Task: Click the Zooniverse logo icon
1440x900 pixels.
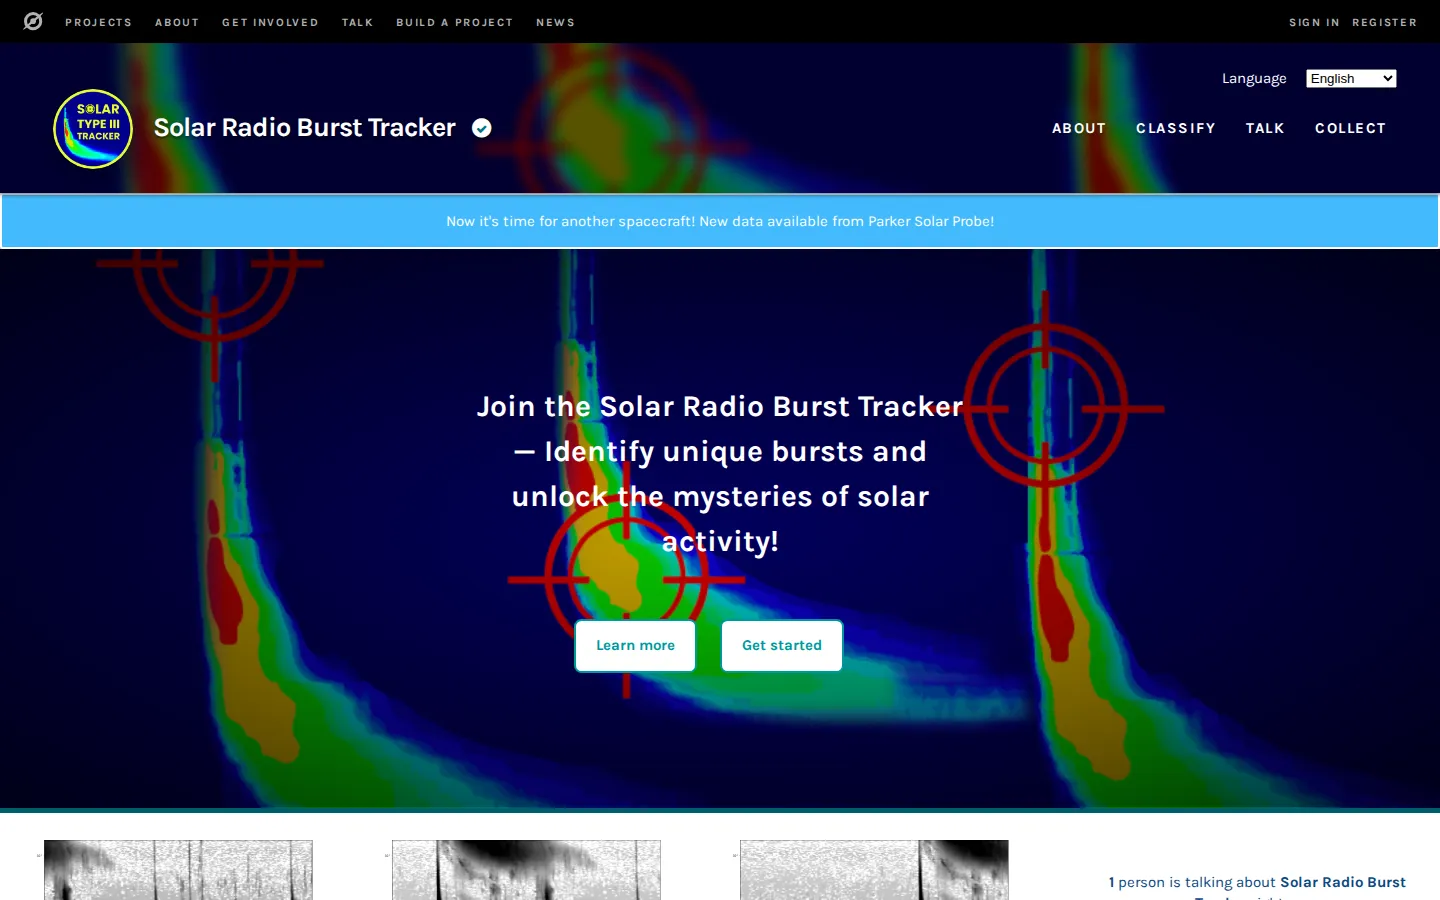Action: pyautogui.click(x=33, y=21)
